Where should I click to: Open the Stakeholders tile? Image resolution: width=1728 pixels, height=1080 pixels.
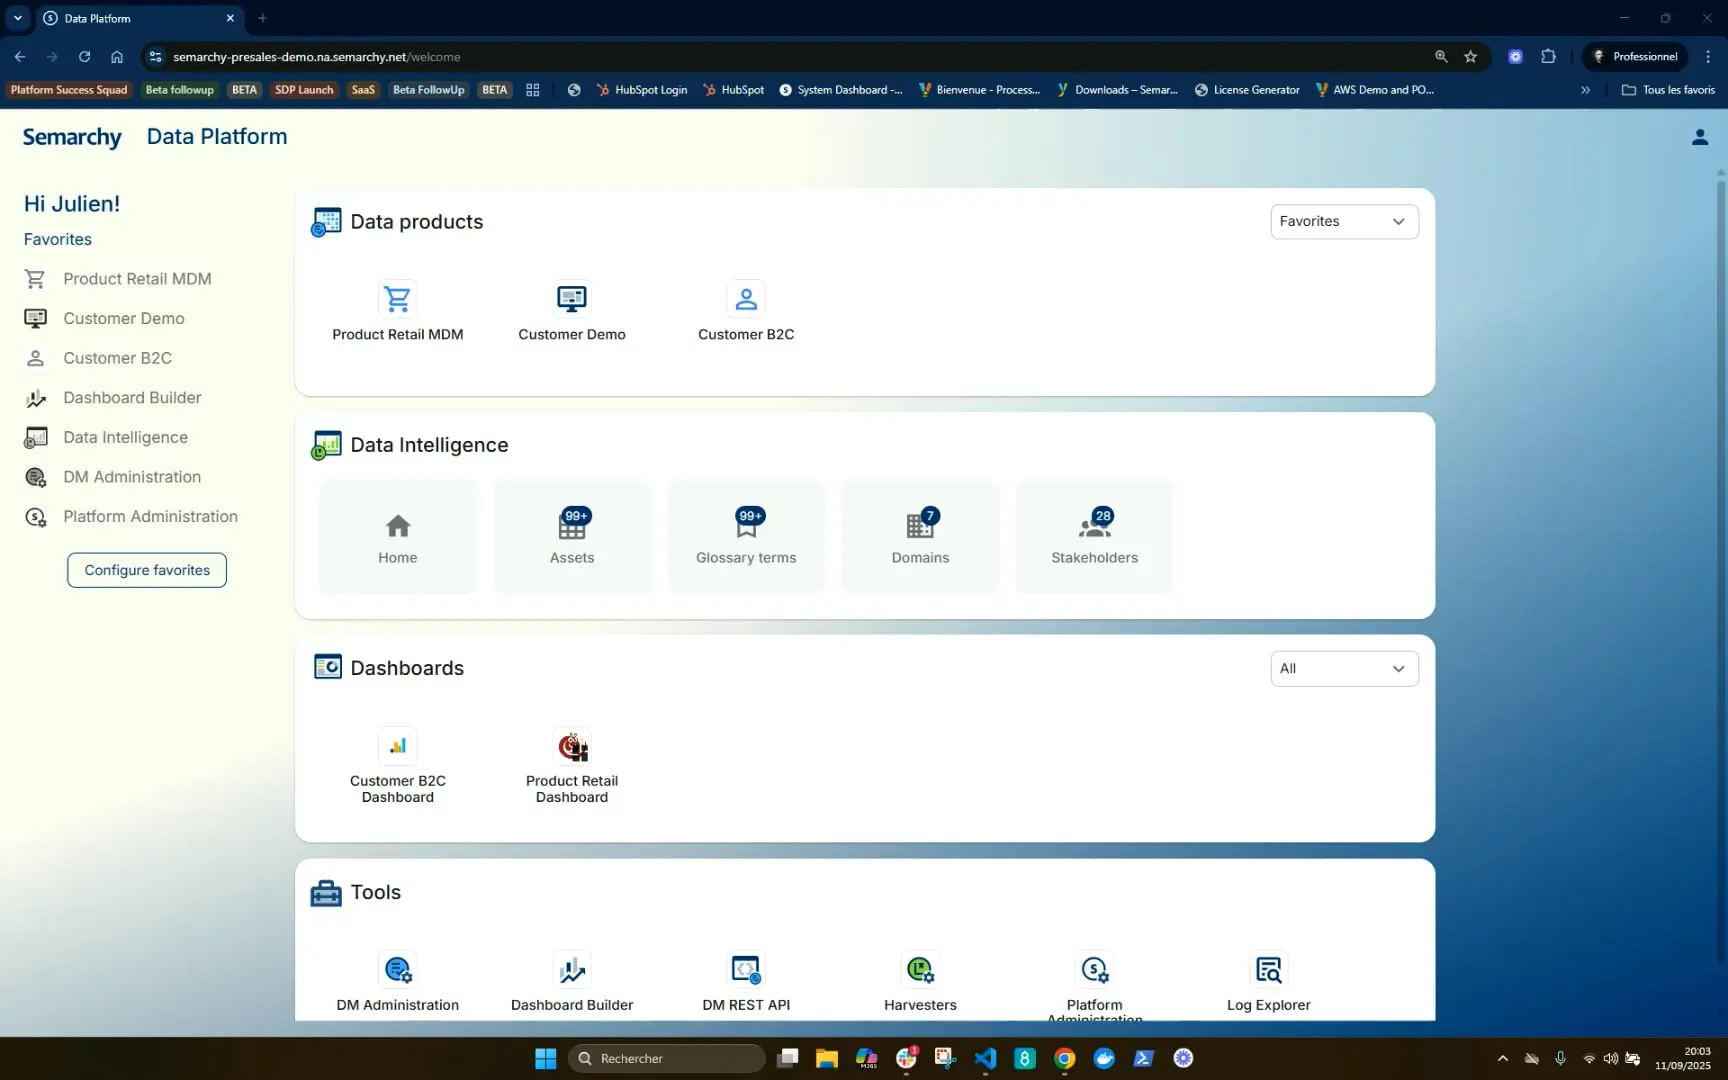point(1094,537)
